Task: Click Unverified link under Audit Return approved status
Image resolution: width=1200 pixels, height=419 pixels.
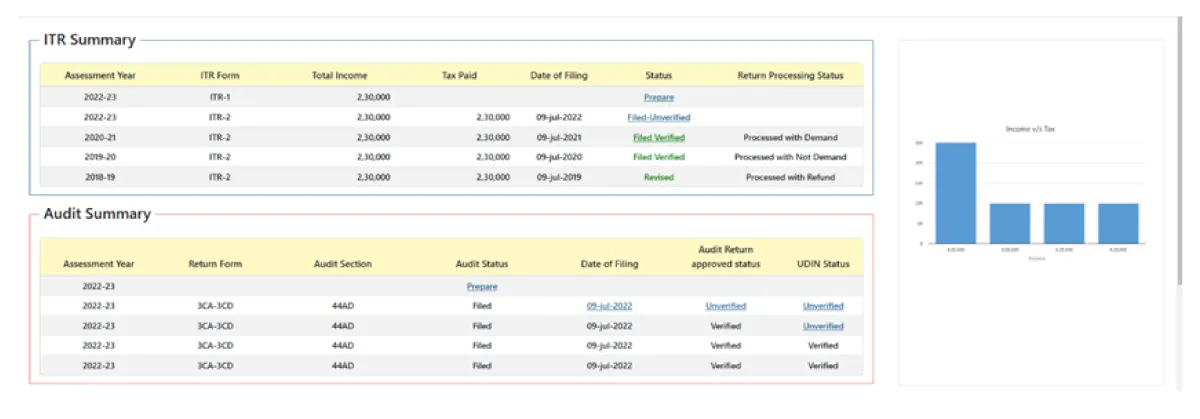Action: pos(725,306)
